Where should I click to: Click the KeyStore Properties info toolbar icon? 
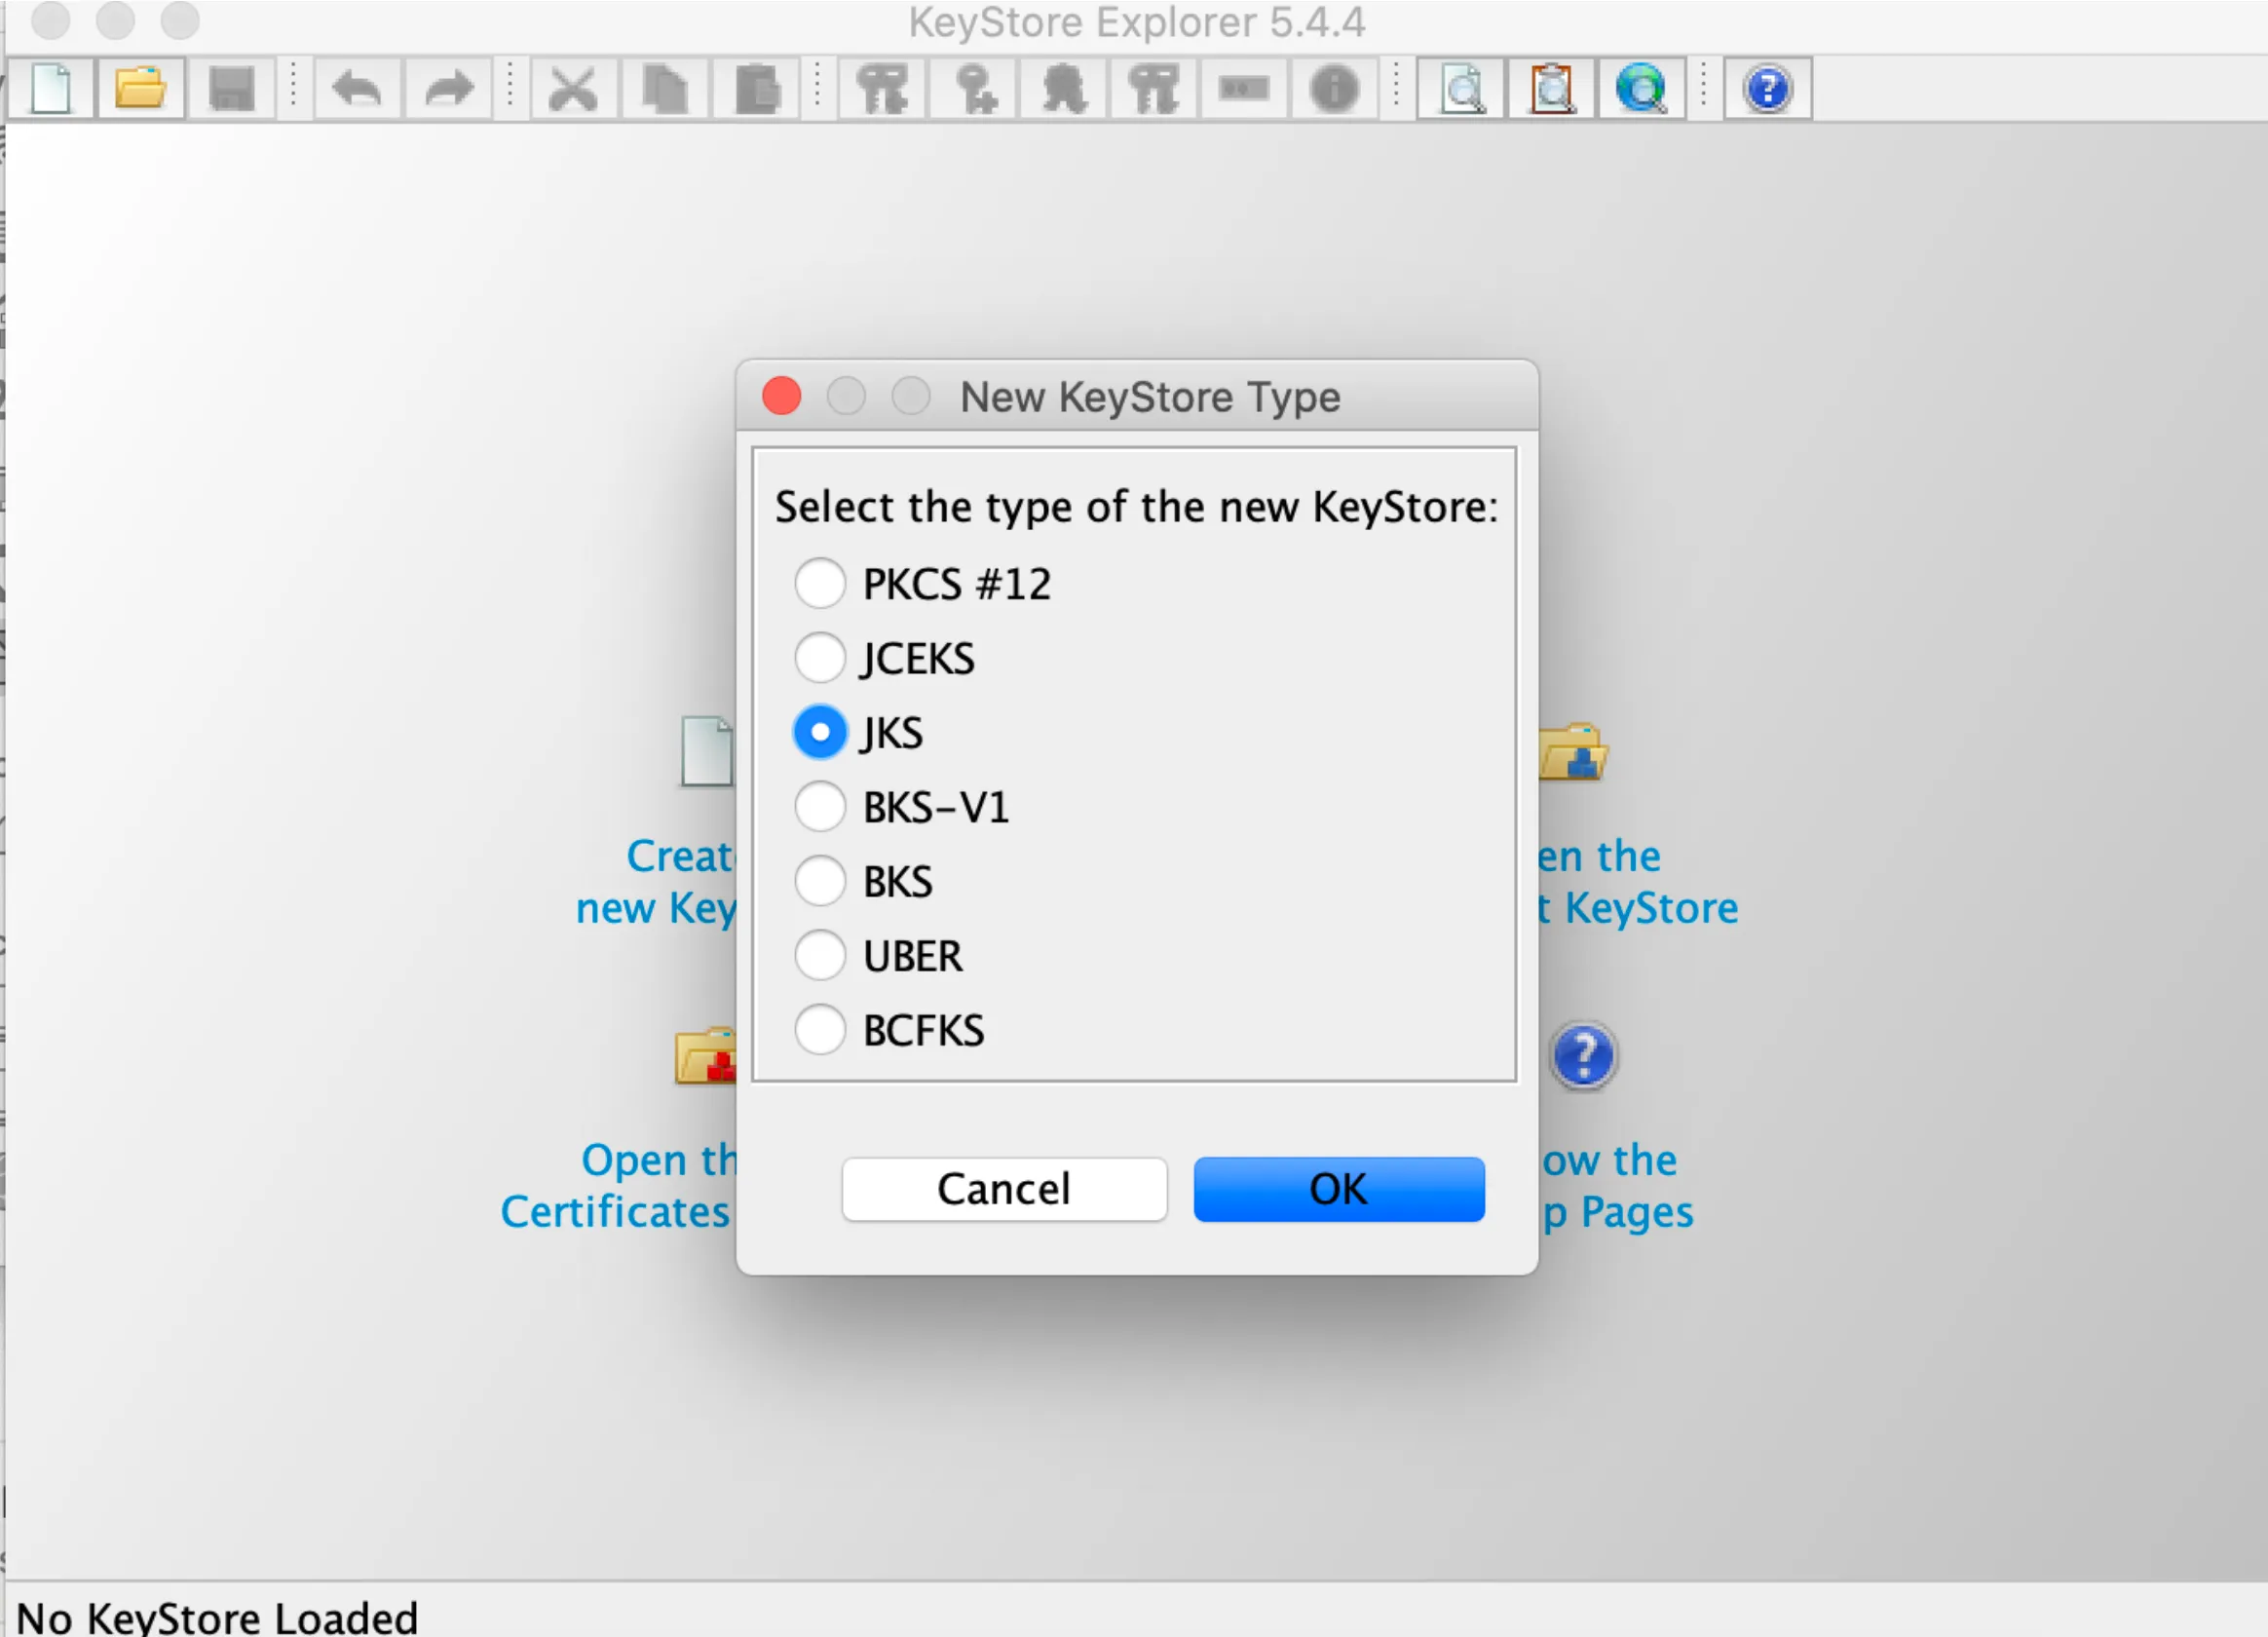pos(1335,89)
